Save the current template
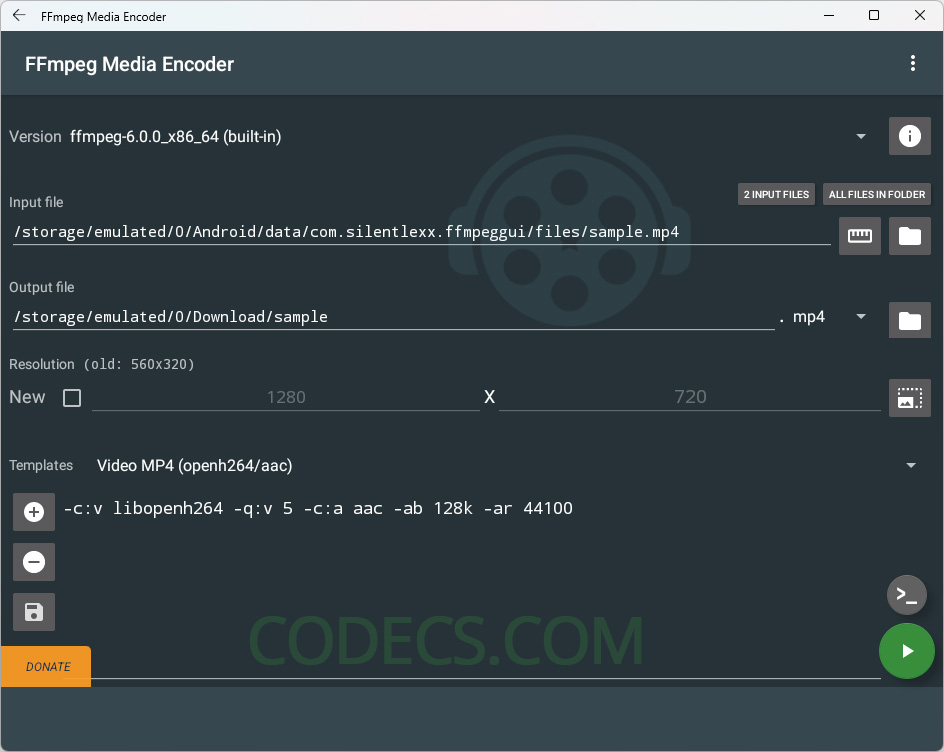Image resolution: width=944 pixels, height=752 pixels. tap(34, 612)
